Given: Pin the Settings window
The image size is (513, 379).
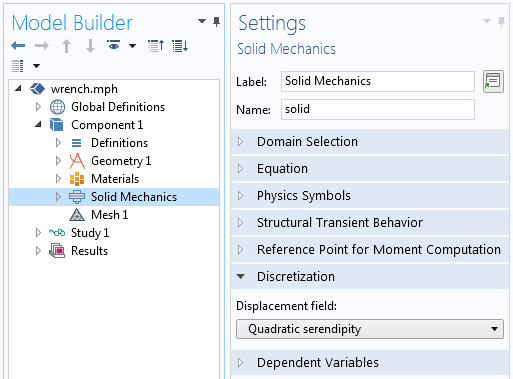Looking at the screenshot, I should click(x=501, y=22).
